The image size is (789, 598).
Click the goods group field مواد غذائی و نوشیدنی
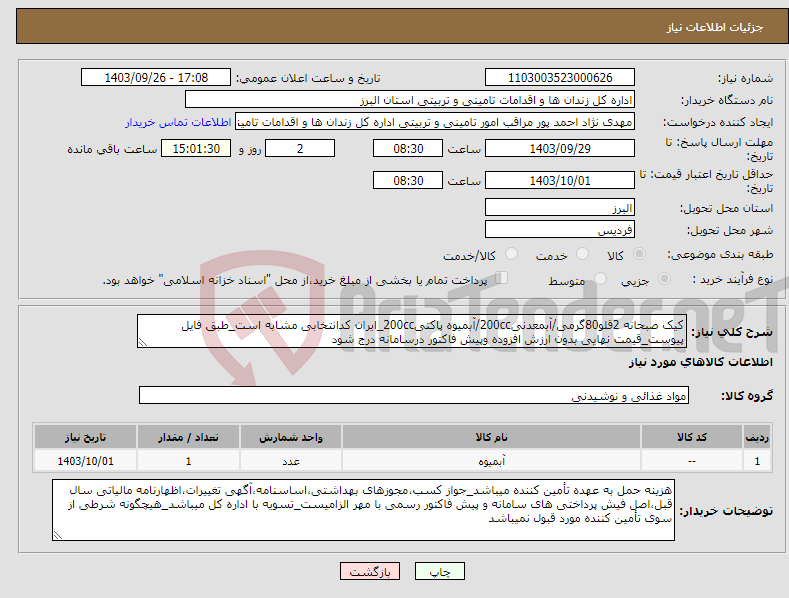(414, 396)
